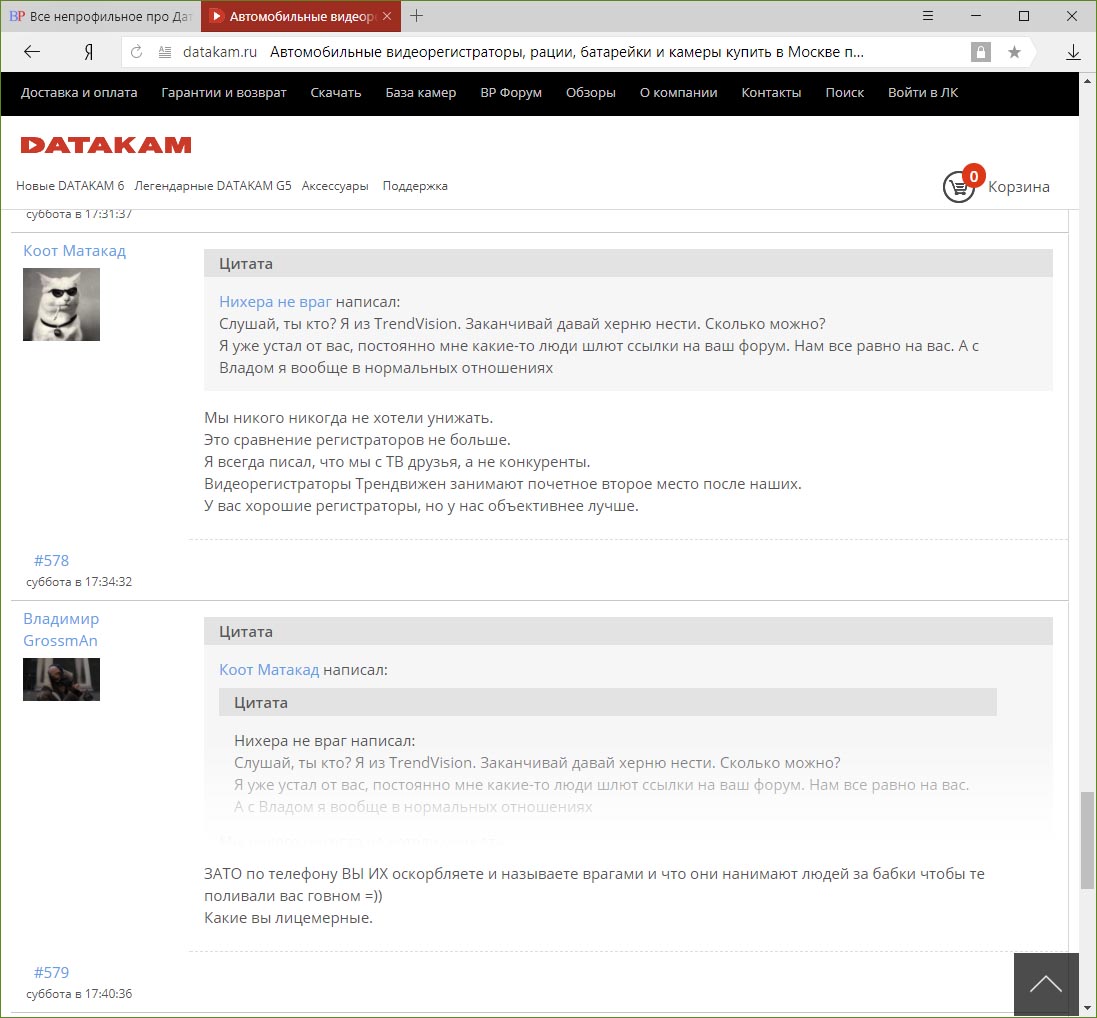Open 'Доставка и оплата' in the top menu
The image size is (1097, 1018).
tap(79, 93)
